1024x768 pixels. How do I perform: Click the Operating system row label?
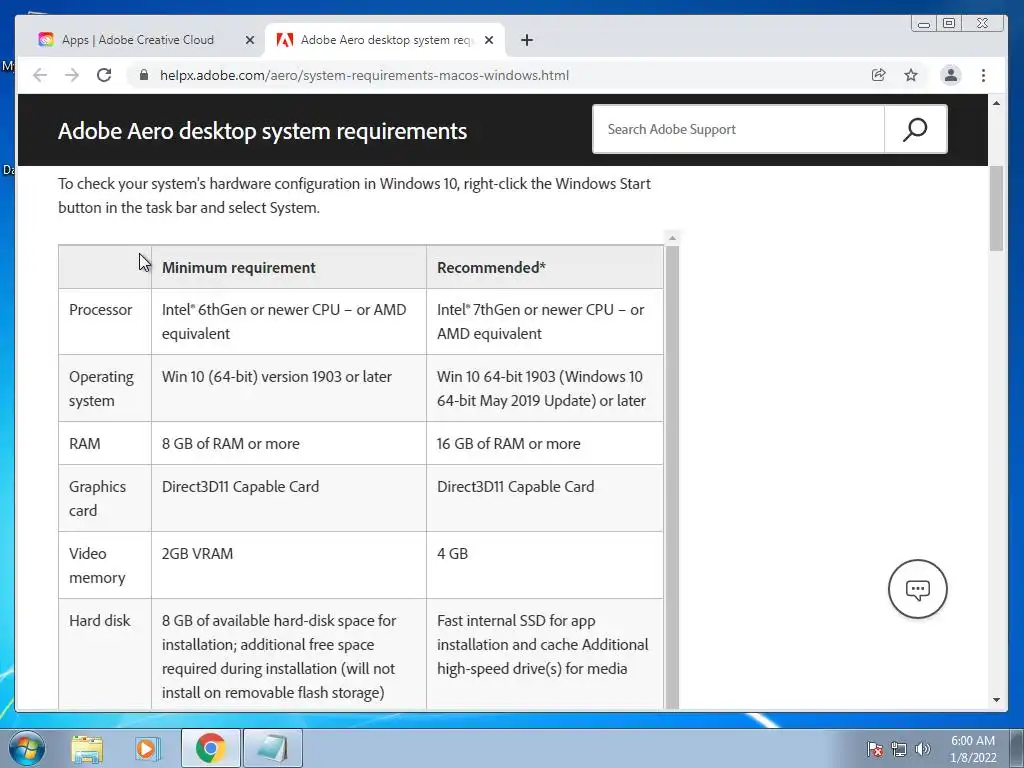(x=101, y=389)
